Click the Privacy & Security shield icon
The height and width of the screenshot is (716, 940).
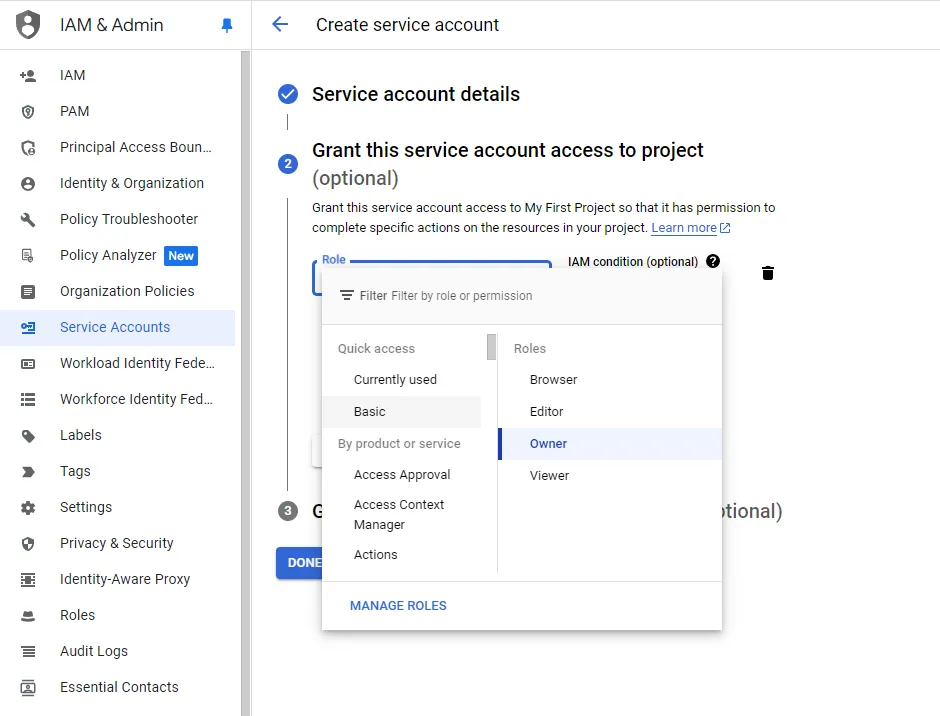pyautogui.click(x=28, y=543)
